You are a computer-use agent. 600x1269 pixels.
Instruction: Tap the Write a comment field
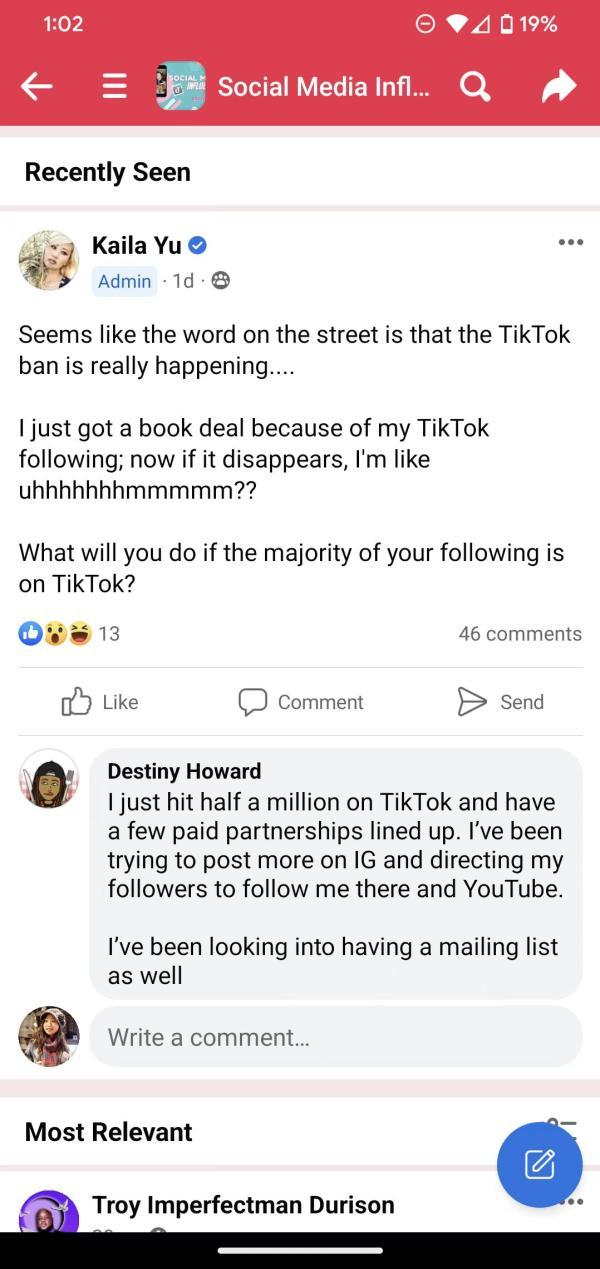click(335, 1037)
